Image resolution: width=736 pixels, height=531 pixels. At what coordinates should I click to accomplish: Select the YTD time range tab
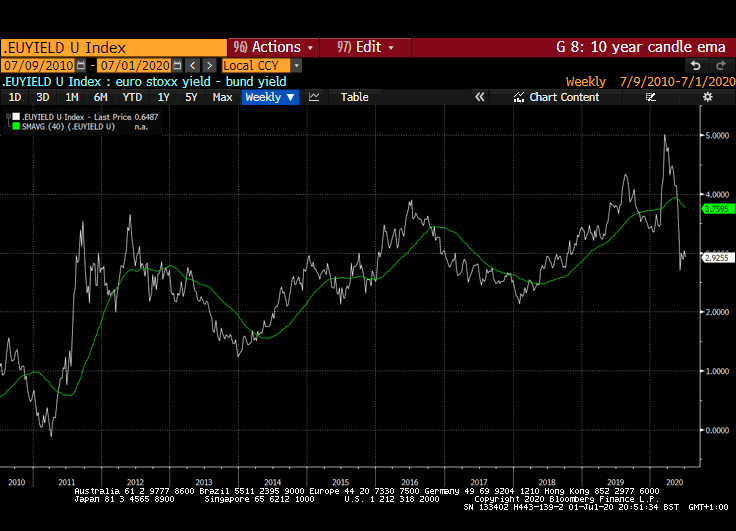pyautogui.click(x=132, y=97)
